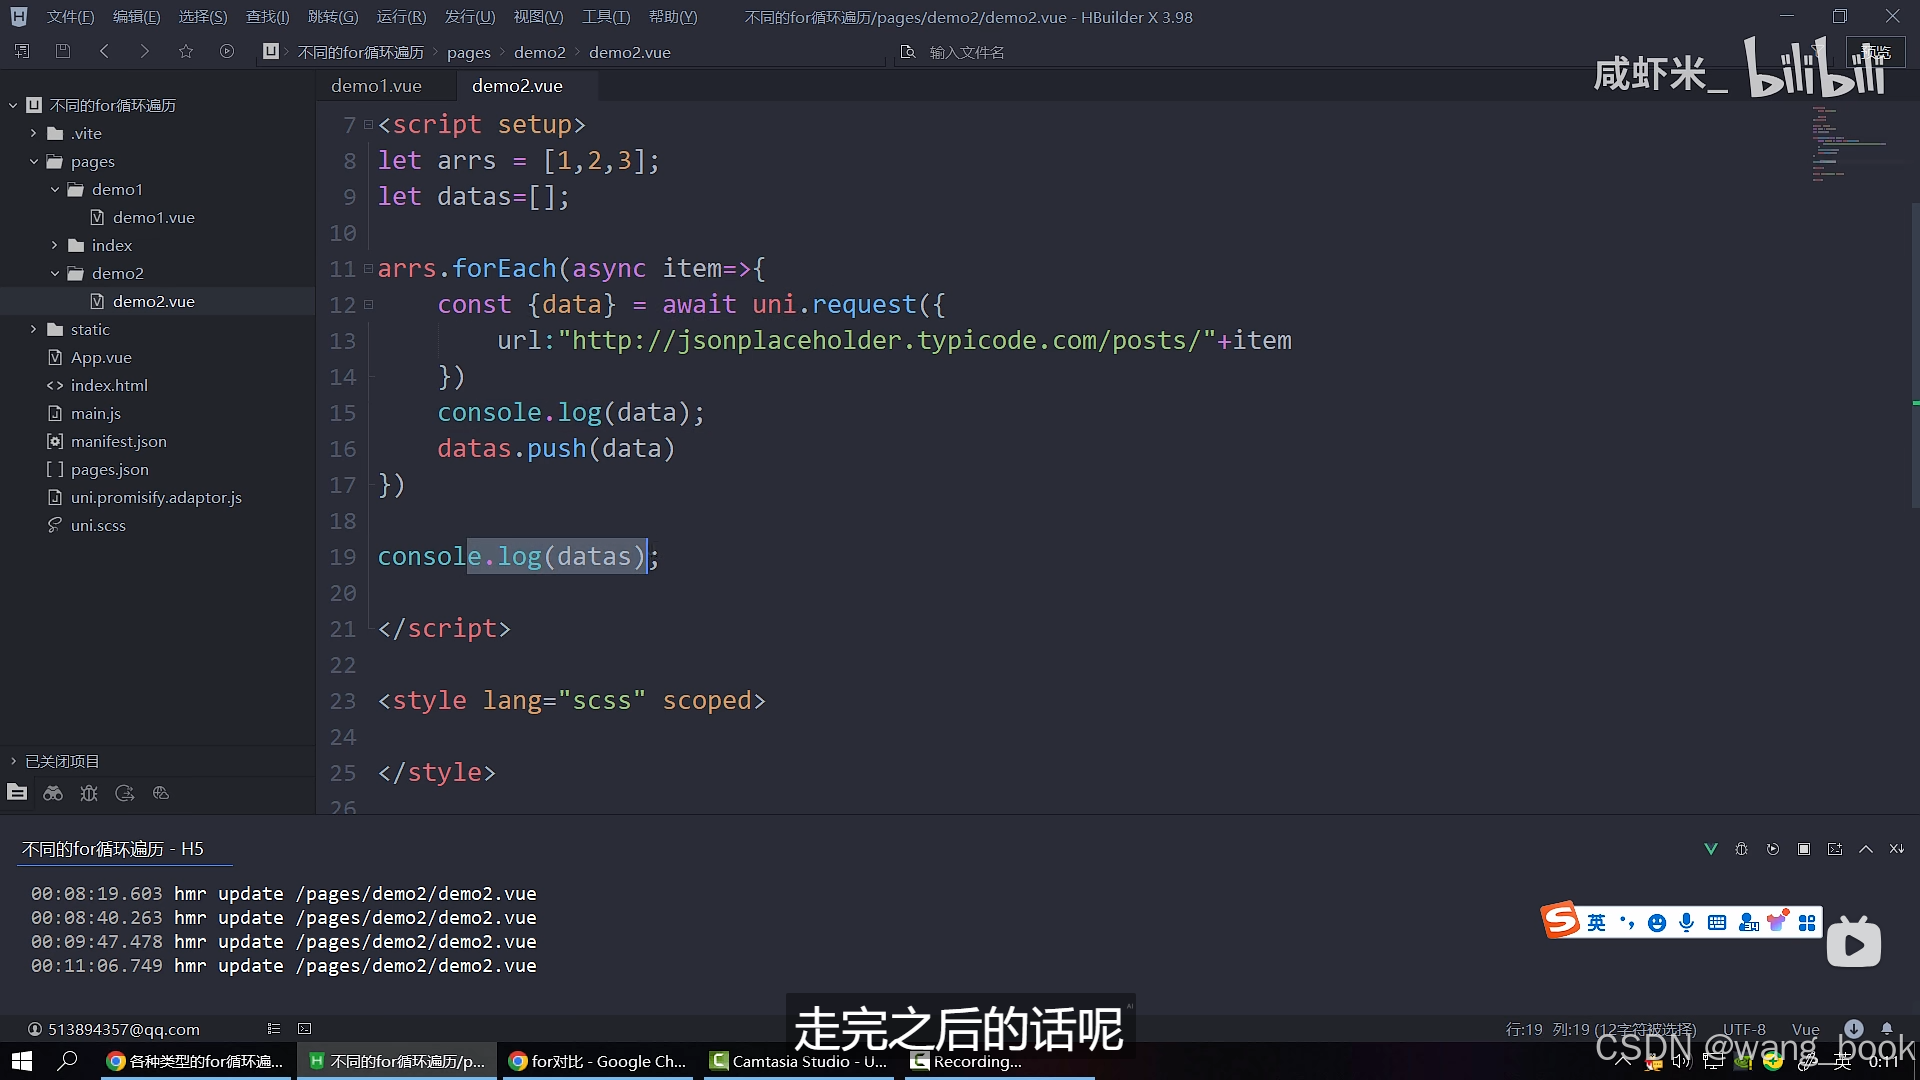Open the 编辑(E) menu

tap(136, 17)
